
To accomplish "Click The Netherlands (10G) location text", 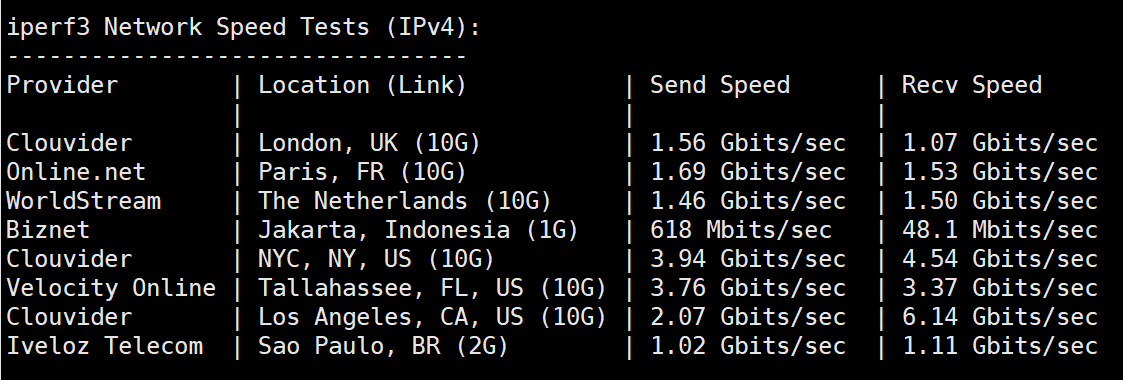I will pos(405,201).
